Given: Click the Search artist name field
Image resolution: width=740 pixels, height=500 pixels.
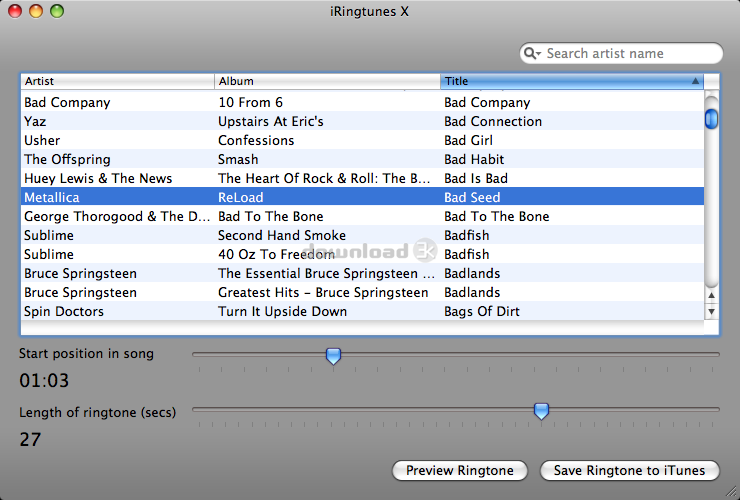Looking at the screenshot, I should pos(621,53).
